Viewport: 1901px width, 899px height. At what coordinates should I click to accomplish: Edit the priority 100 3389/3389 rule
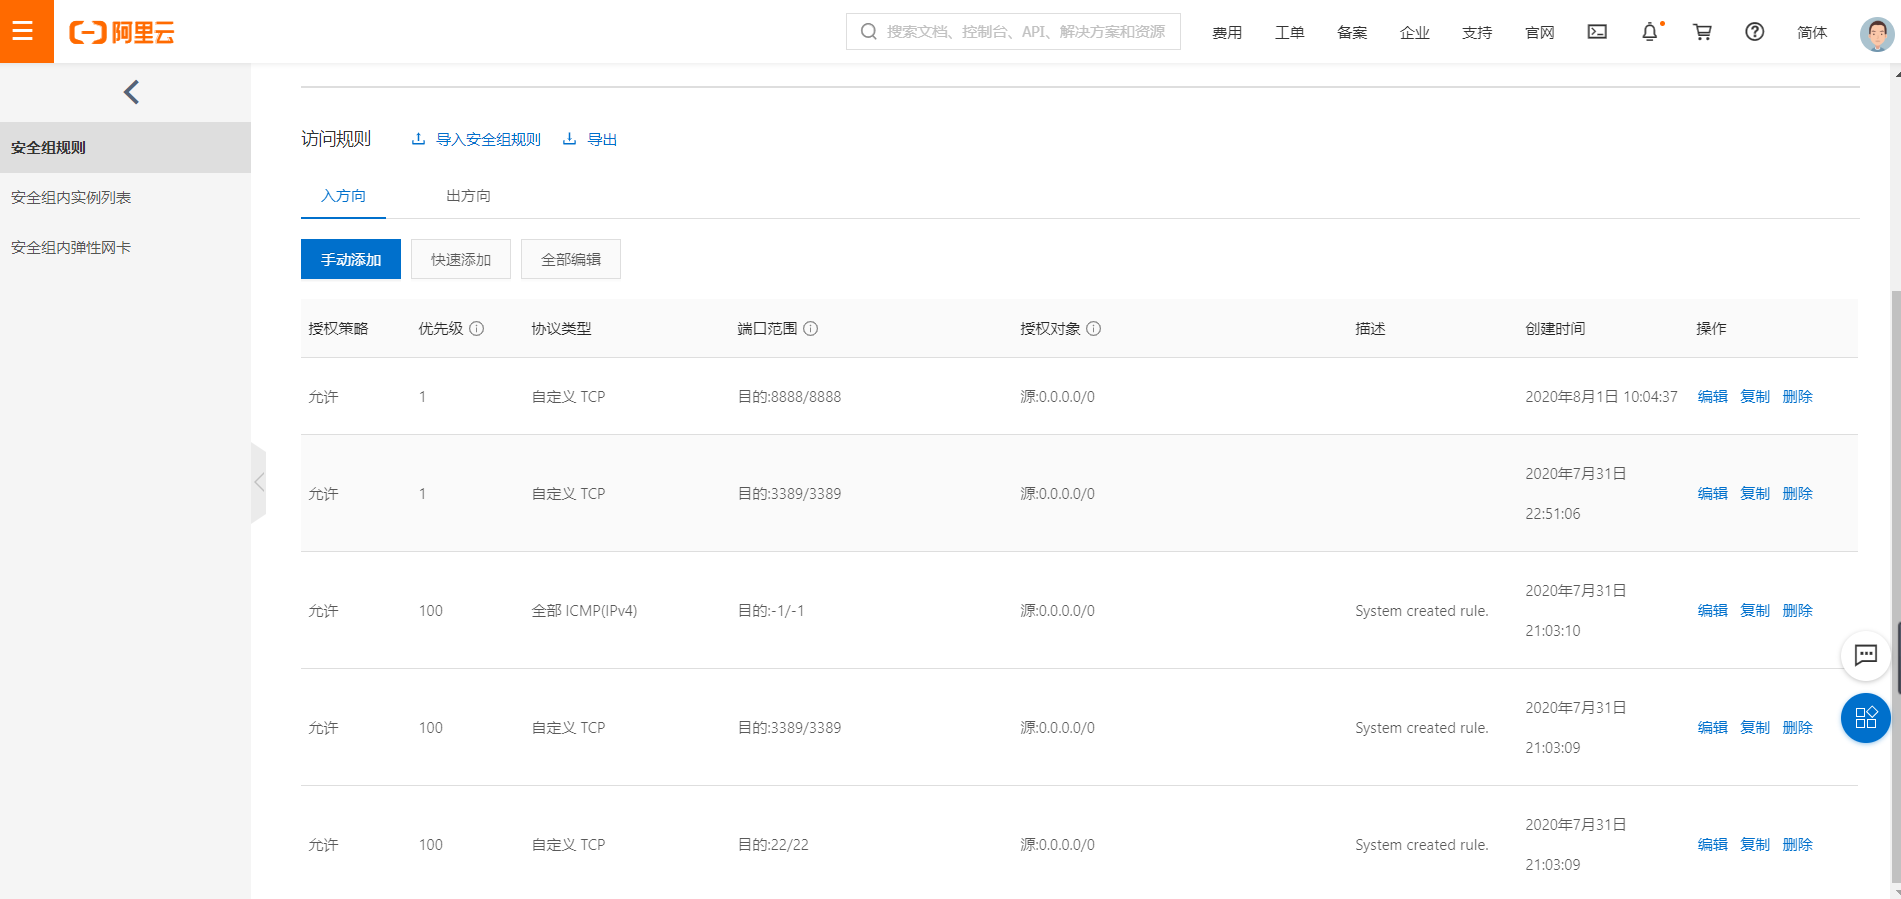tap(1712, 728)
